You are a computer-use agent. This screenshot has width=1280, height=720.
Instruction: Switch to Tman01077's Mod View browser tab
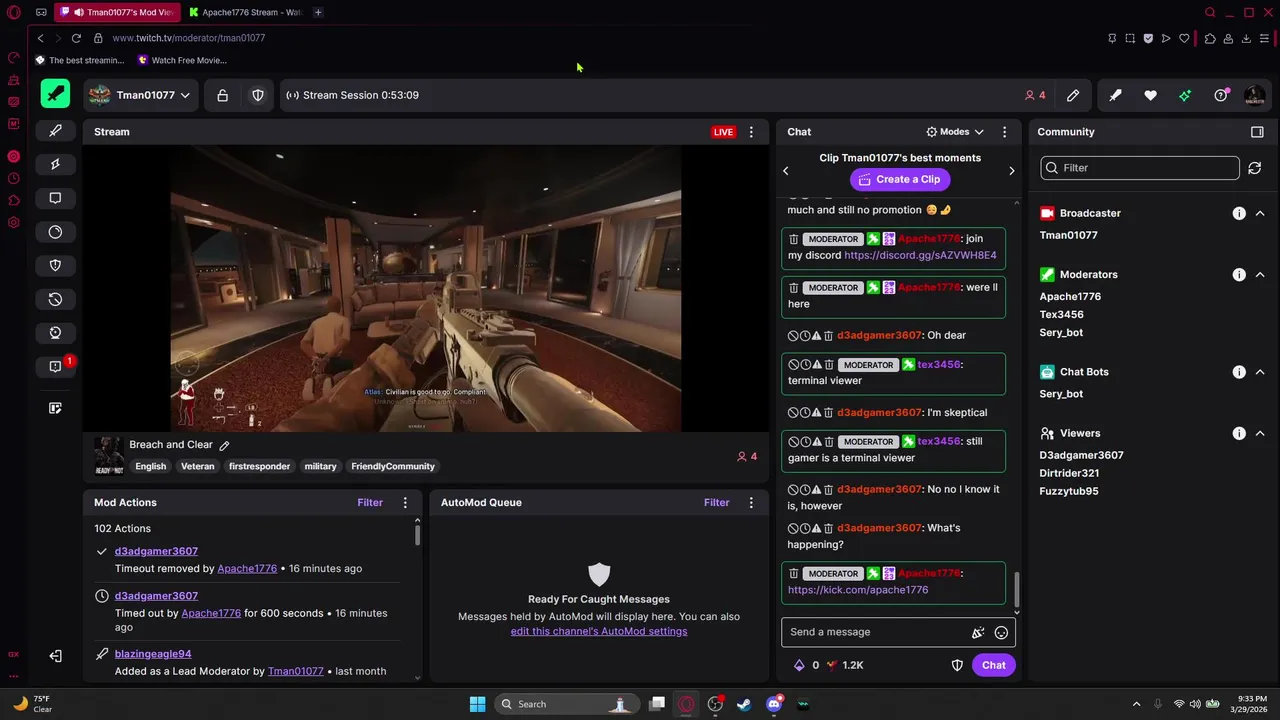click(x=117, y=12)
